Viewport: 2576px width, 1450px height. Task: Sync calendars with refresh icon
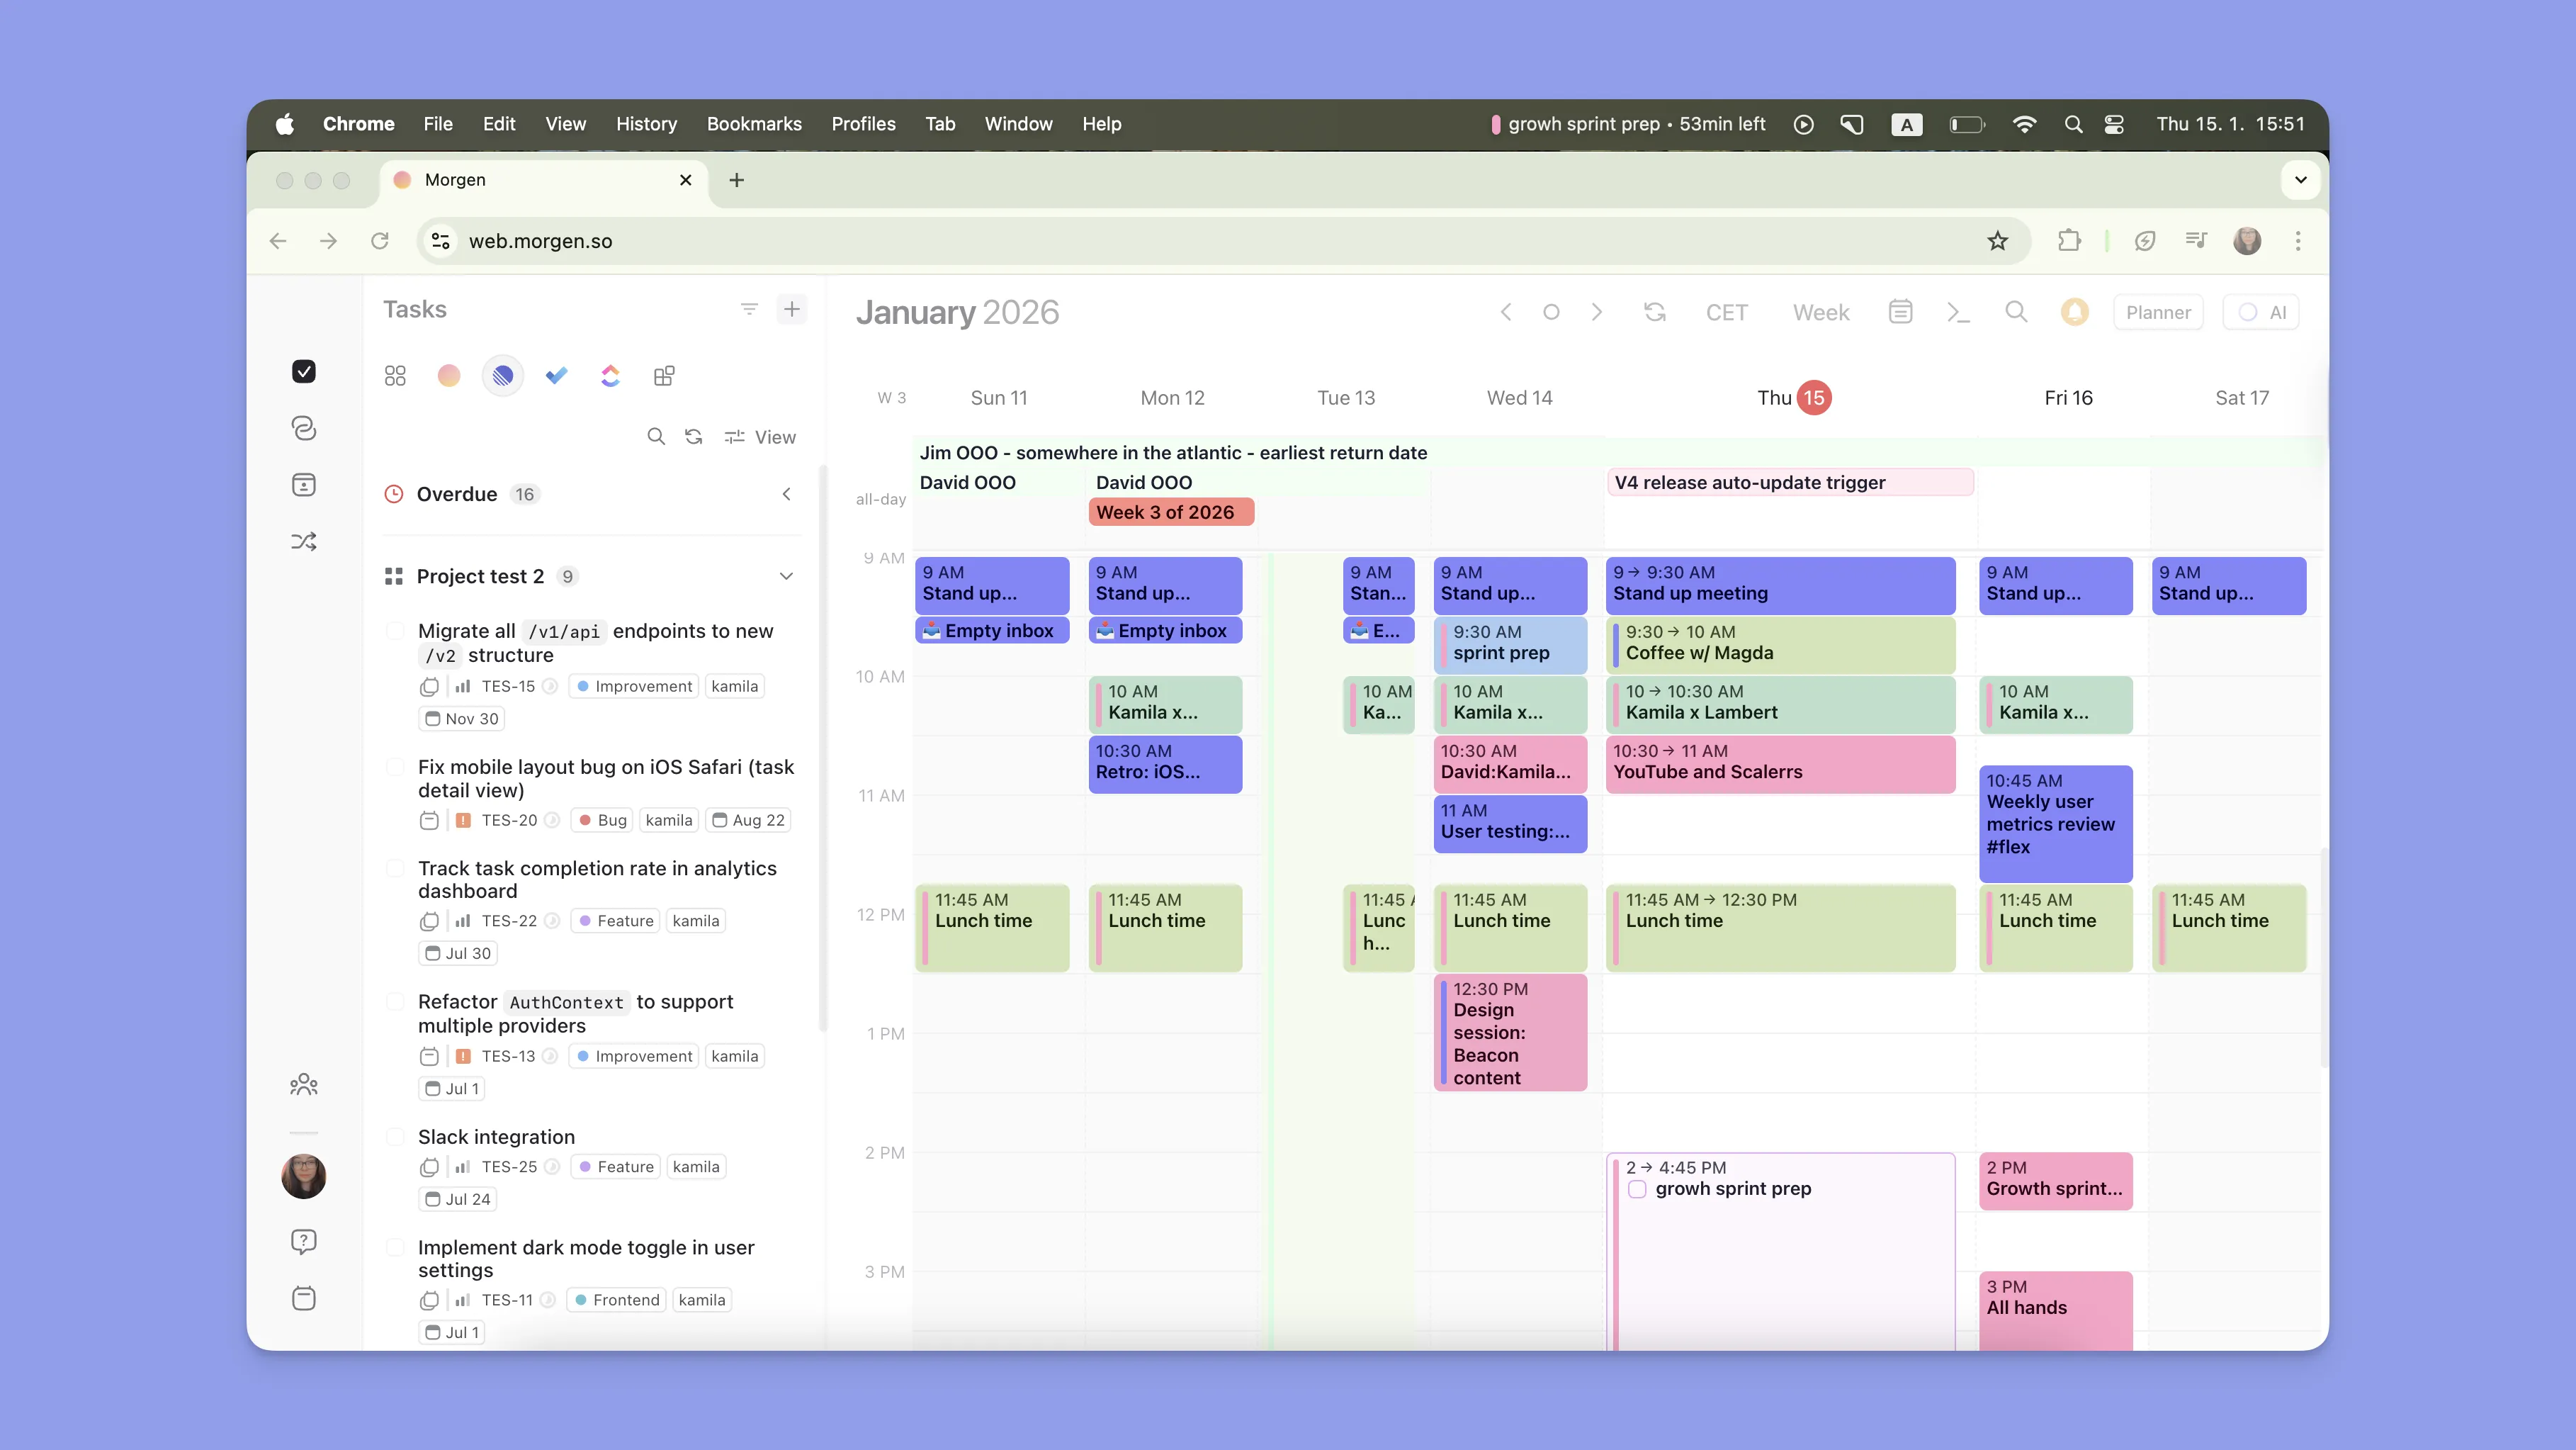pos(1655,312)
